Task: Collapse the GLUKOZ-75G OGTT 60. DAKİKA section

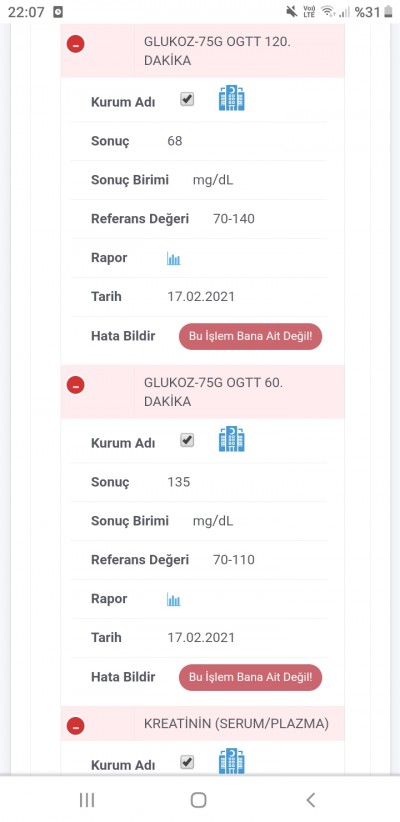Action: pyautogui.click(x=75, y=385)
